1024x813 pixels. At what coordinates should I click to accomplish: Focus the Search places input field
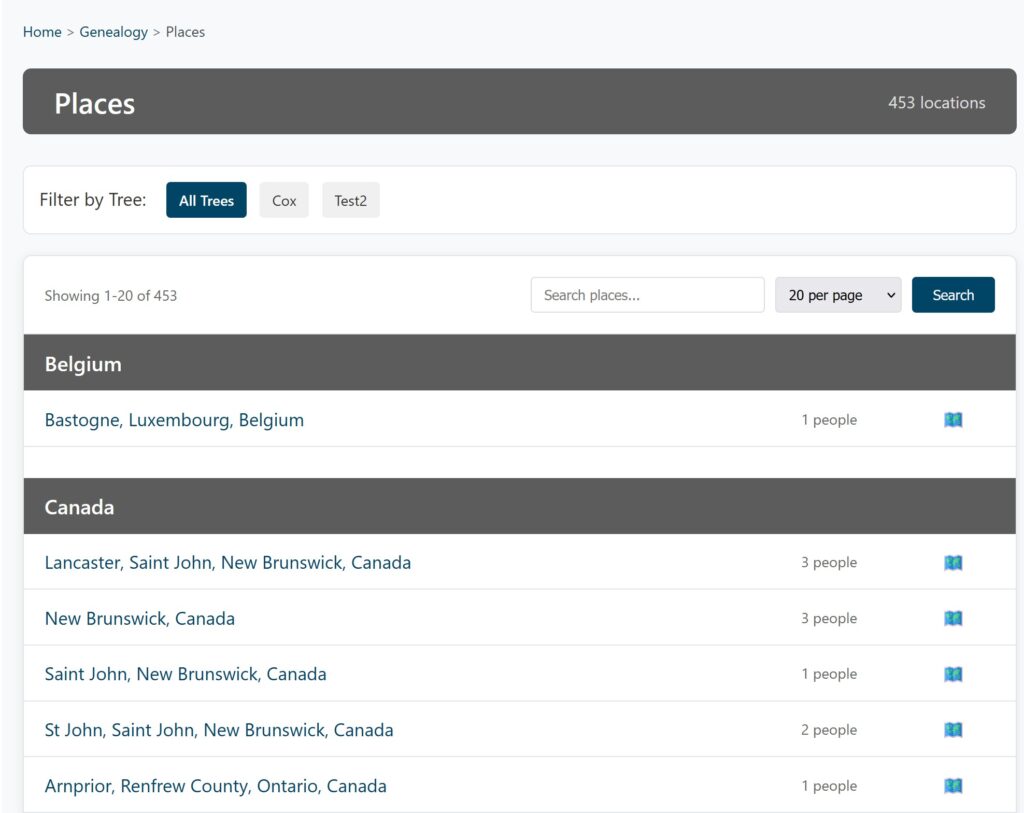click(647, 295)
